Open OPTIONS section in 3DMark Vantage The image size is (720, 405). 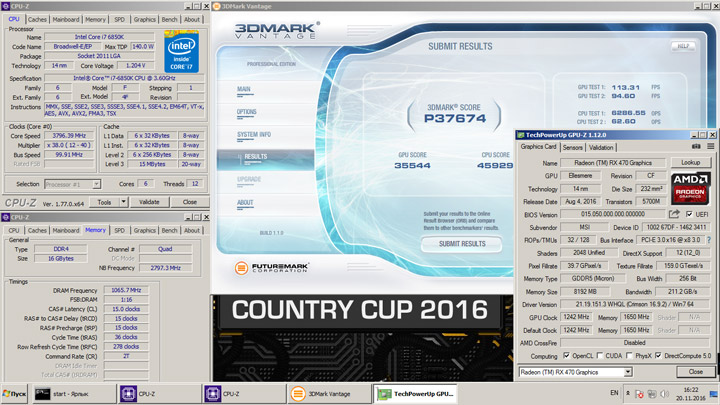click(x=247, y=112)
